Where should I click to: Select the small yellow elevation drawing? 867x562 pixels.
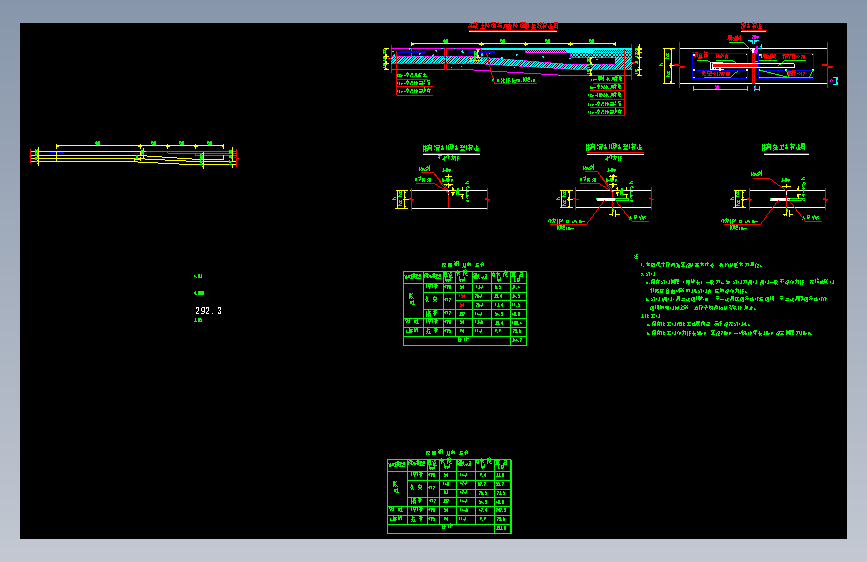(x=134, y=154)
